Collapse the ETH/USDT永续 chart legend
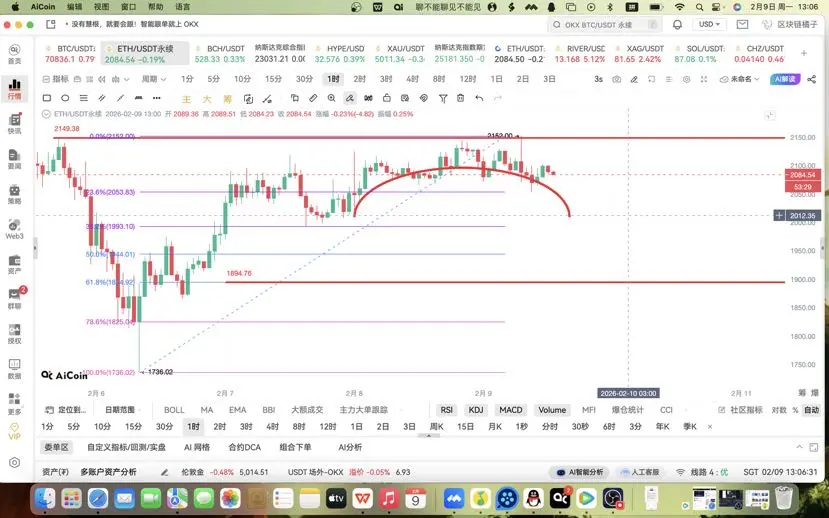 click(46, 114)
